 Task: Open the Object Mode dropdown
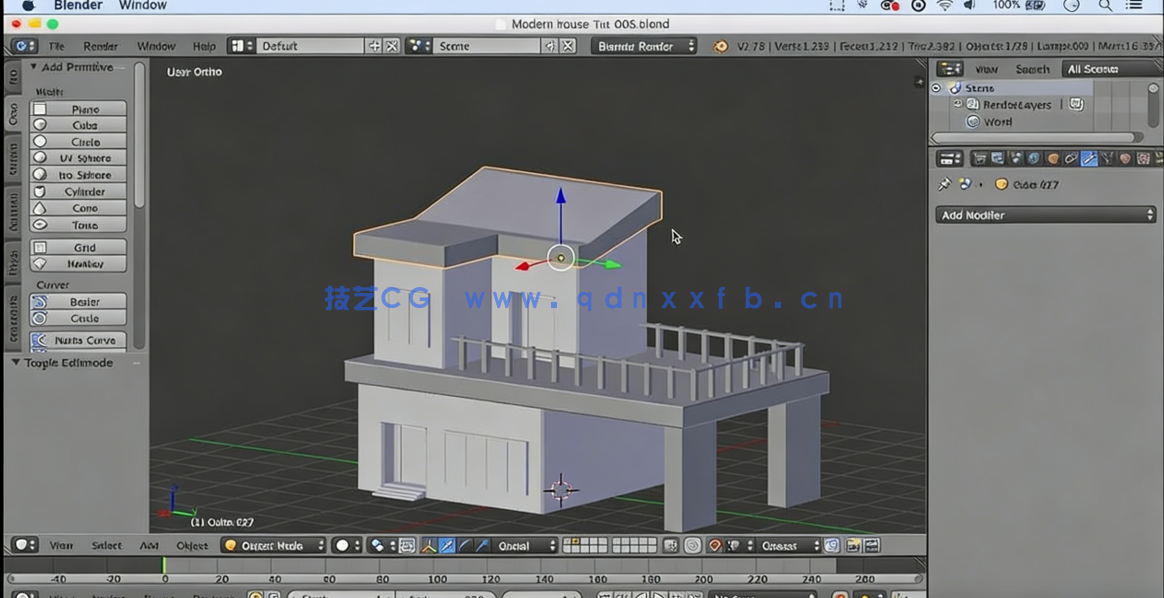(x=273, y=545)
